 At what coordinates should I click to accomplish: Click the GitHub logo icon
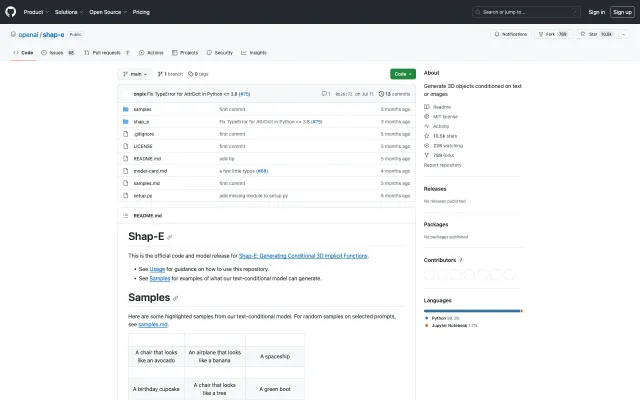coord(12,12)
